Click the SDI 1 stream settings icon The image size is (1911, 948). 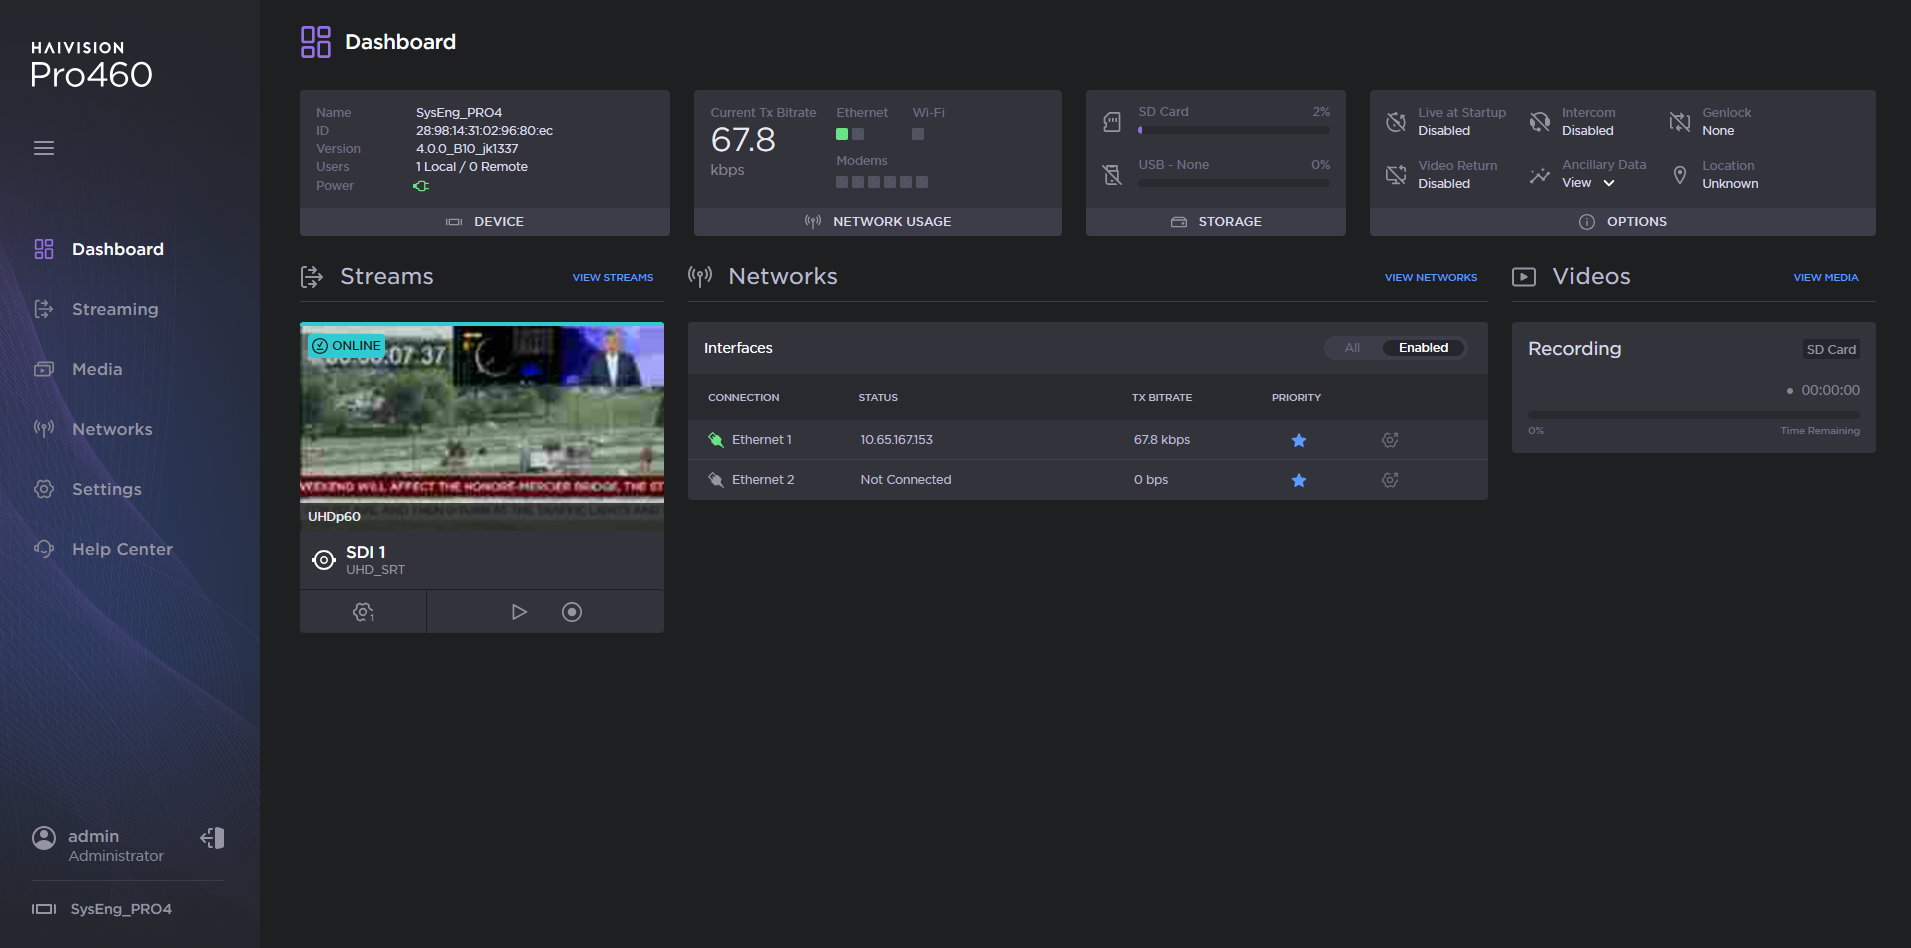click(363, 612)
